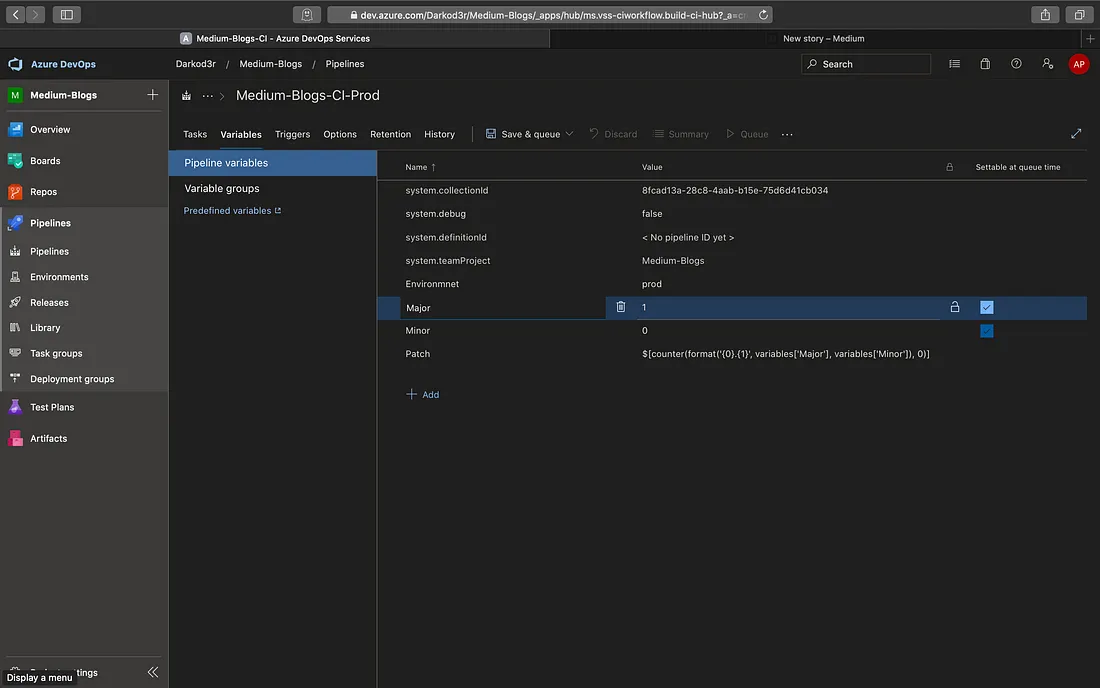Viewport: 1100px width, 688px height.
Task: Uncheck settable at queue time for Minor
Action: pyautogui.click(x=986, y=330)
